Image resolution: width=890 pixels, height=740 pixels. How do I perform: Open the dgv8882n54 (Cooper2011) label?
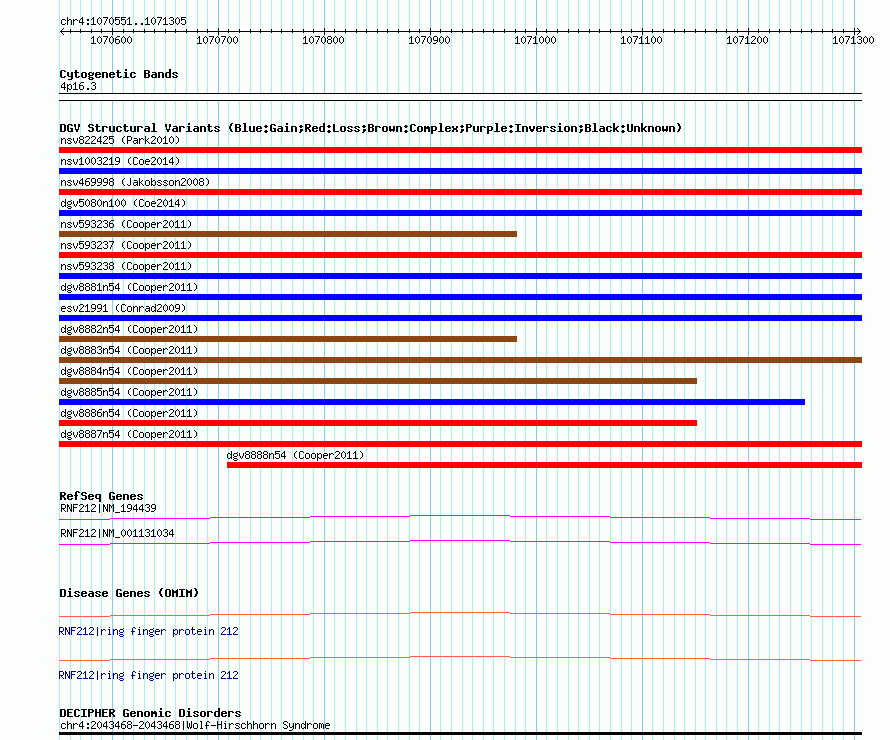click(x=129, y=329)
